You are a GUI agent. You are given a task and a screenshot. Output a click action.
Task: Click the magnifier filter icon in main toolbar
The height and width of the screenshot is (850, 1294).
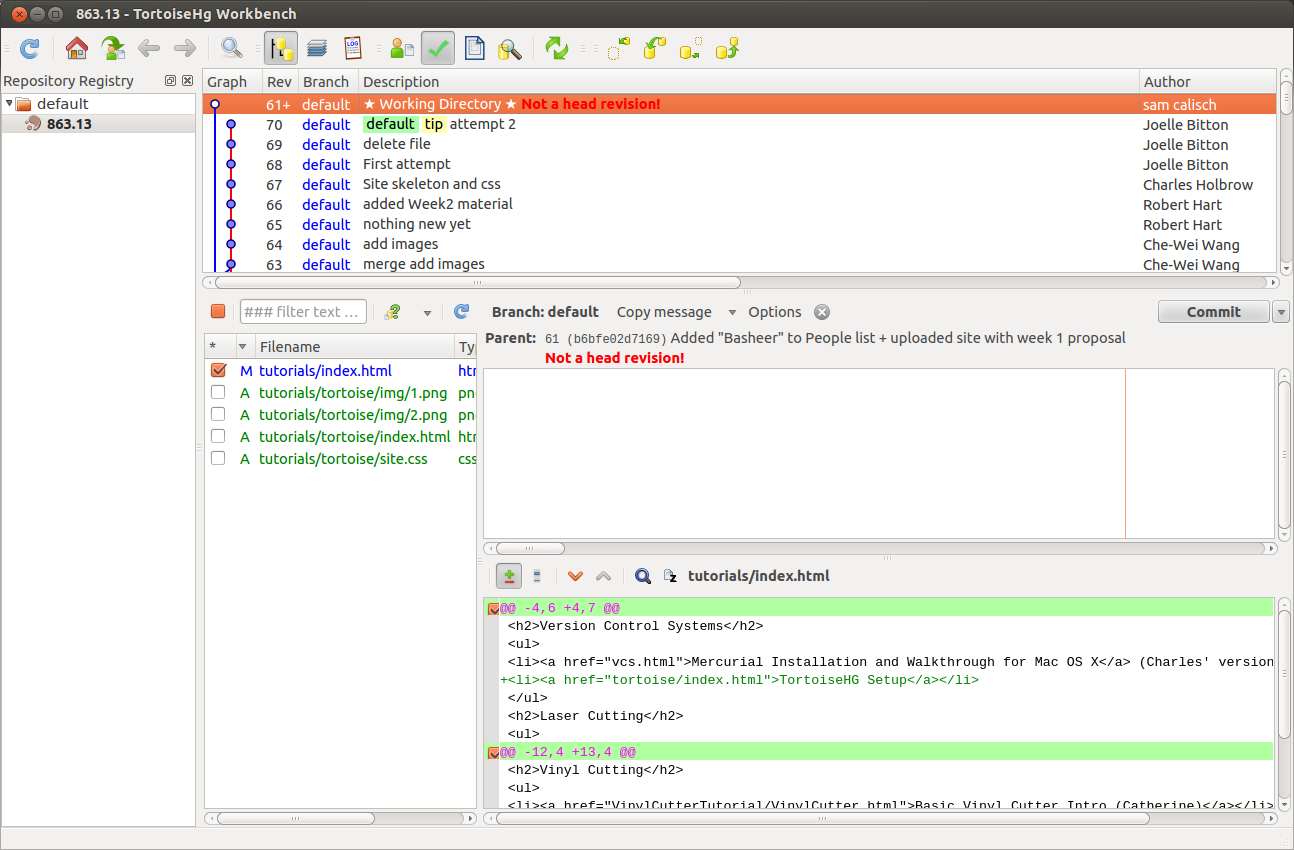(x=232, y=47)
